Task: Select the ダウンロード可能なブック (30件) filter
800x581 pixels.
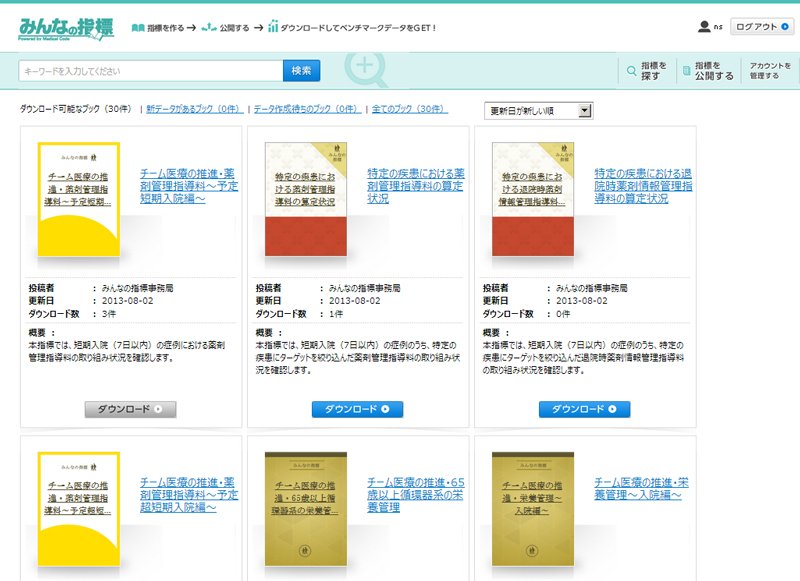Action: [76, 109]
